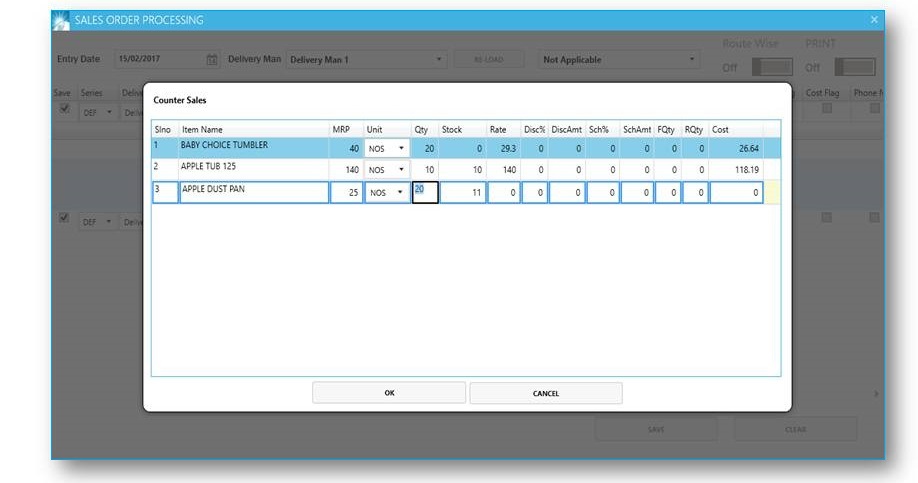Click the Slno column header
Image resolution: width=918 pixels, height=483 pixels.
click(163, 129)
